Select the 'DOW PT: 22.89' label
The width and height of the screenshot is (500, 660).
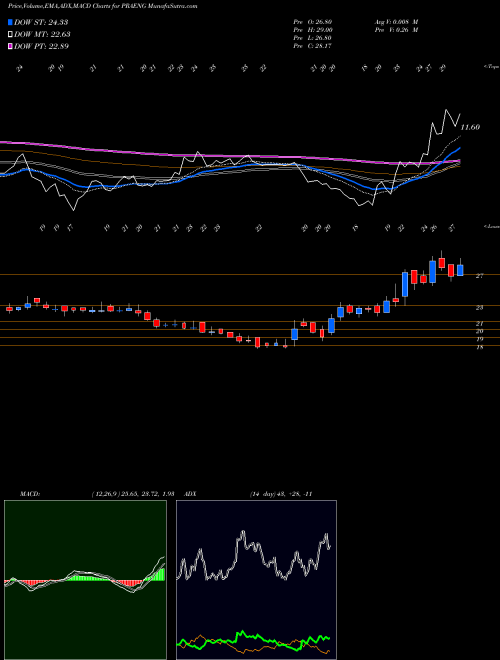point(41,46)
